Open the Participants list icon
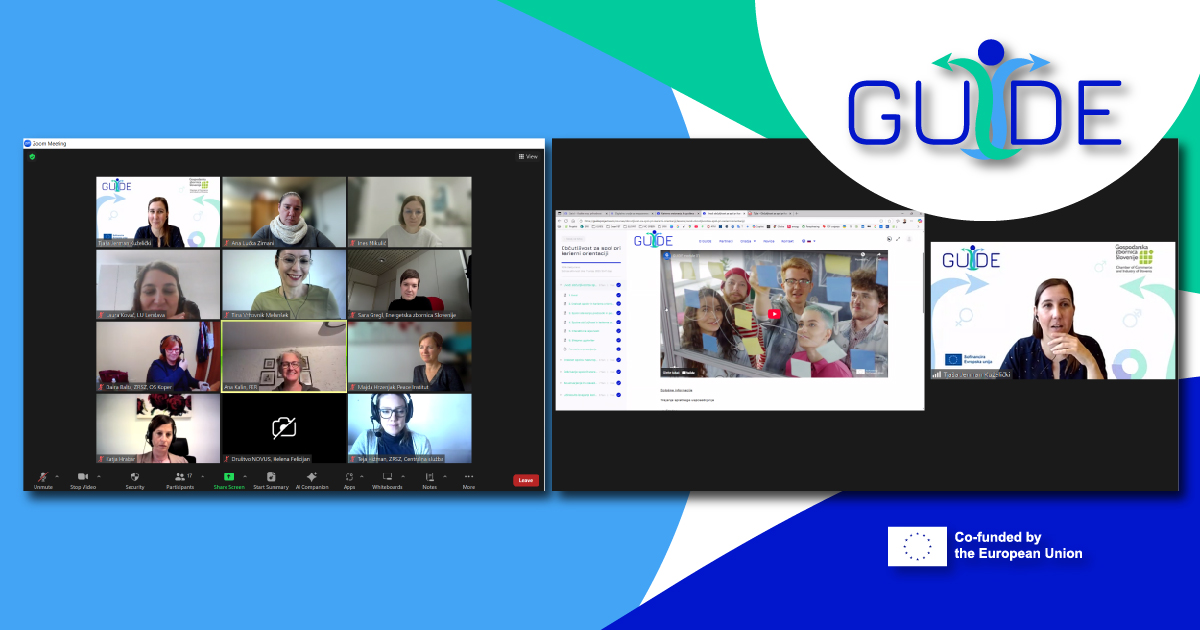Image resolution: width=1200 pixels, height=630 pixels. point(179,477)
